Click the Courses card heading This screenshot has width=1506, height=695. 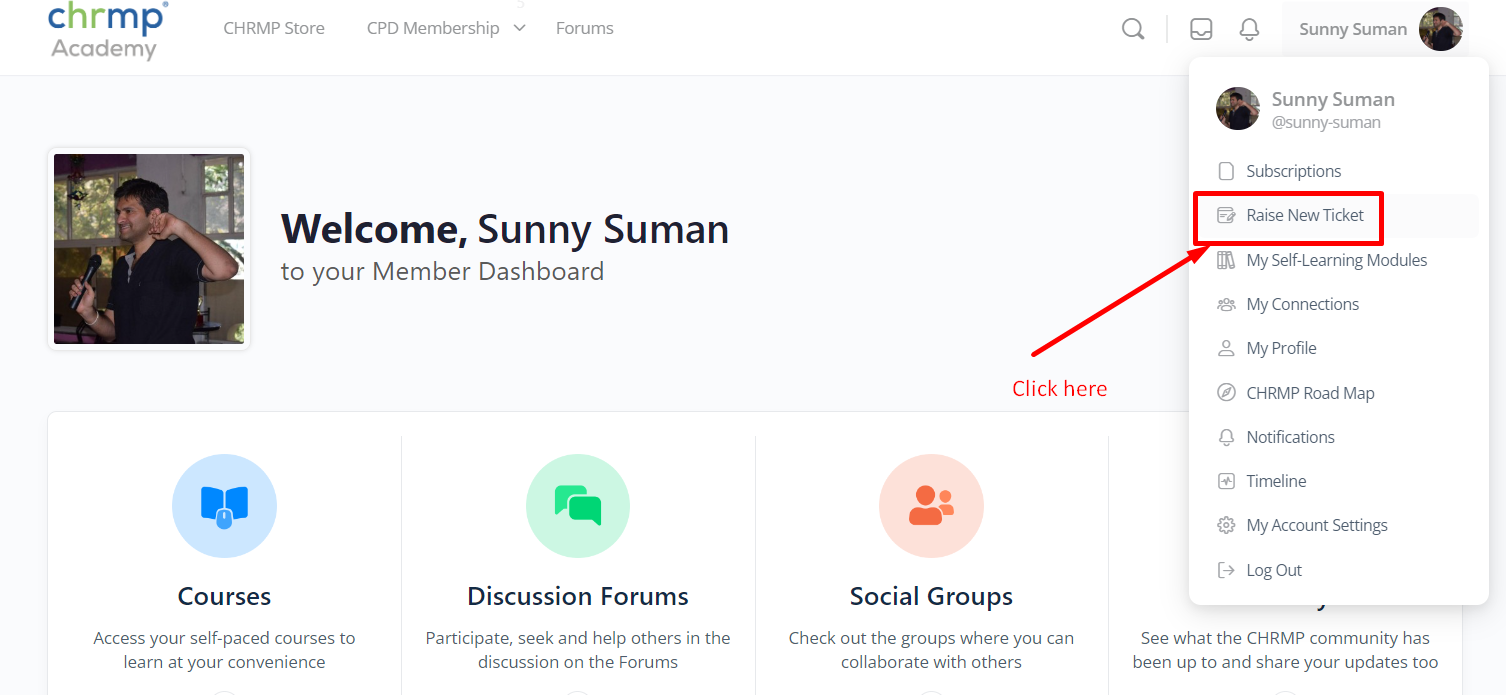coord(224,596)
